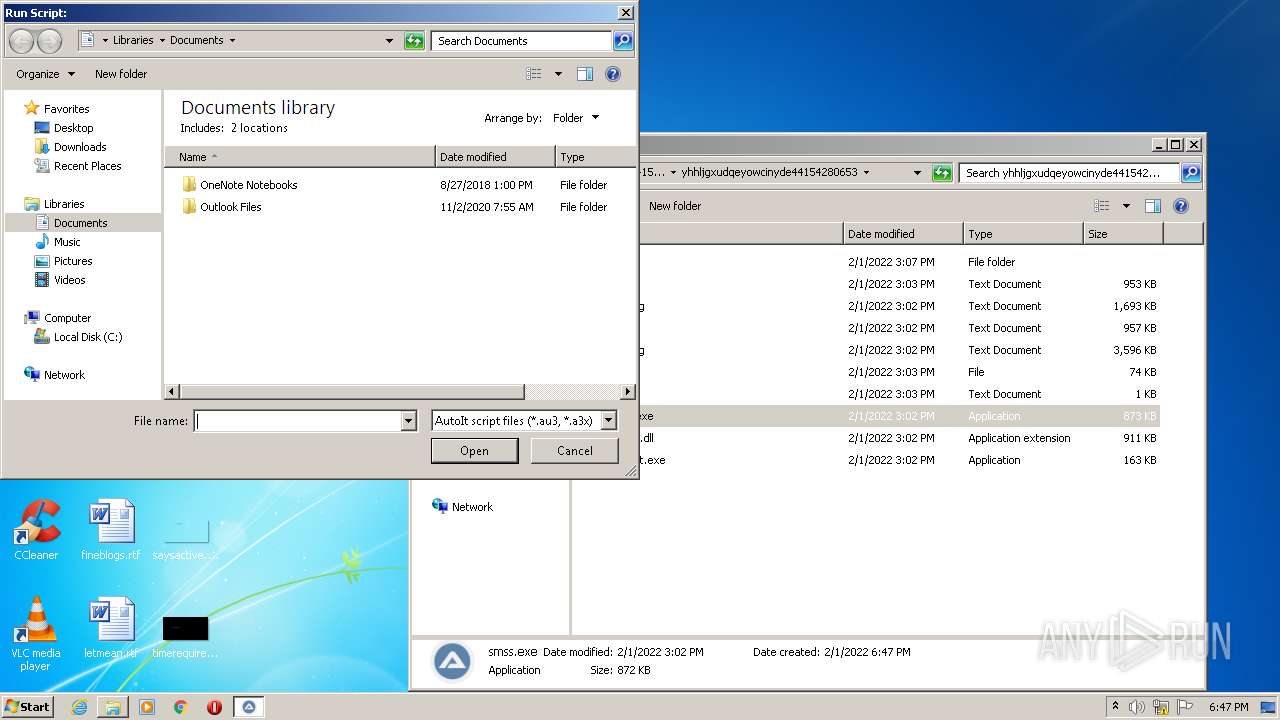Screen dimensions: 1280x720
Task: Select Local Disk (C:) in navigation pane
Action: coord(88,337)
